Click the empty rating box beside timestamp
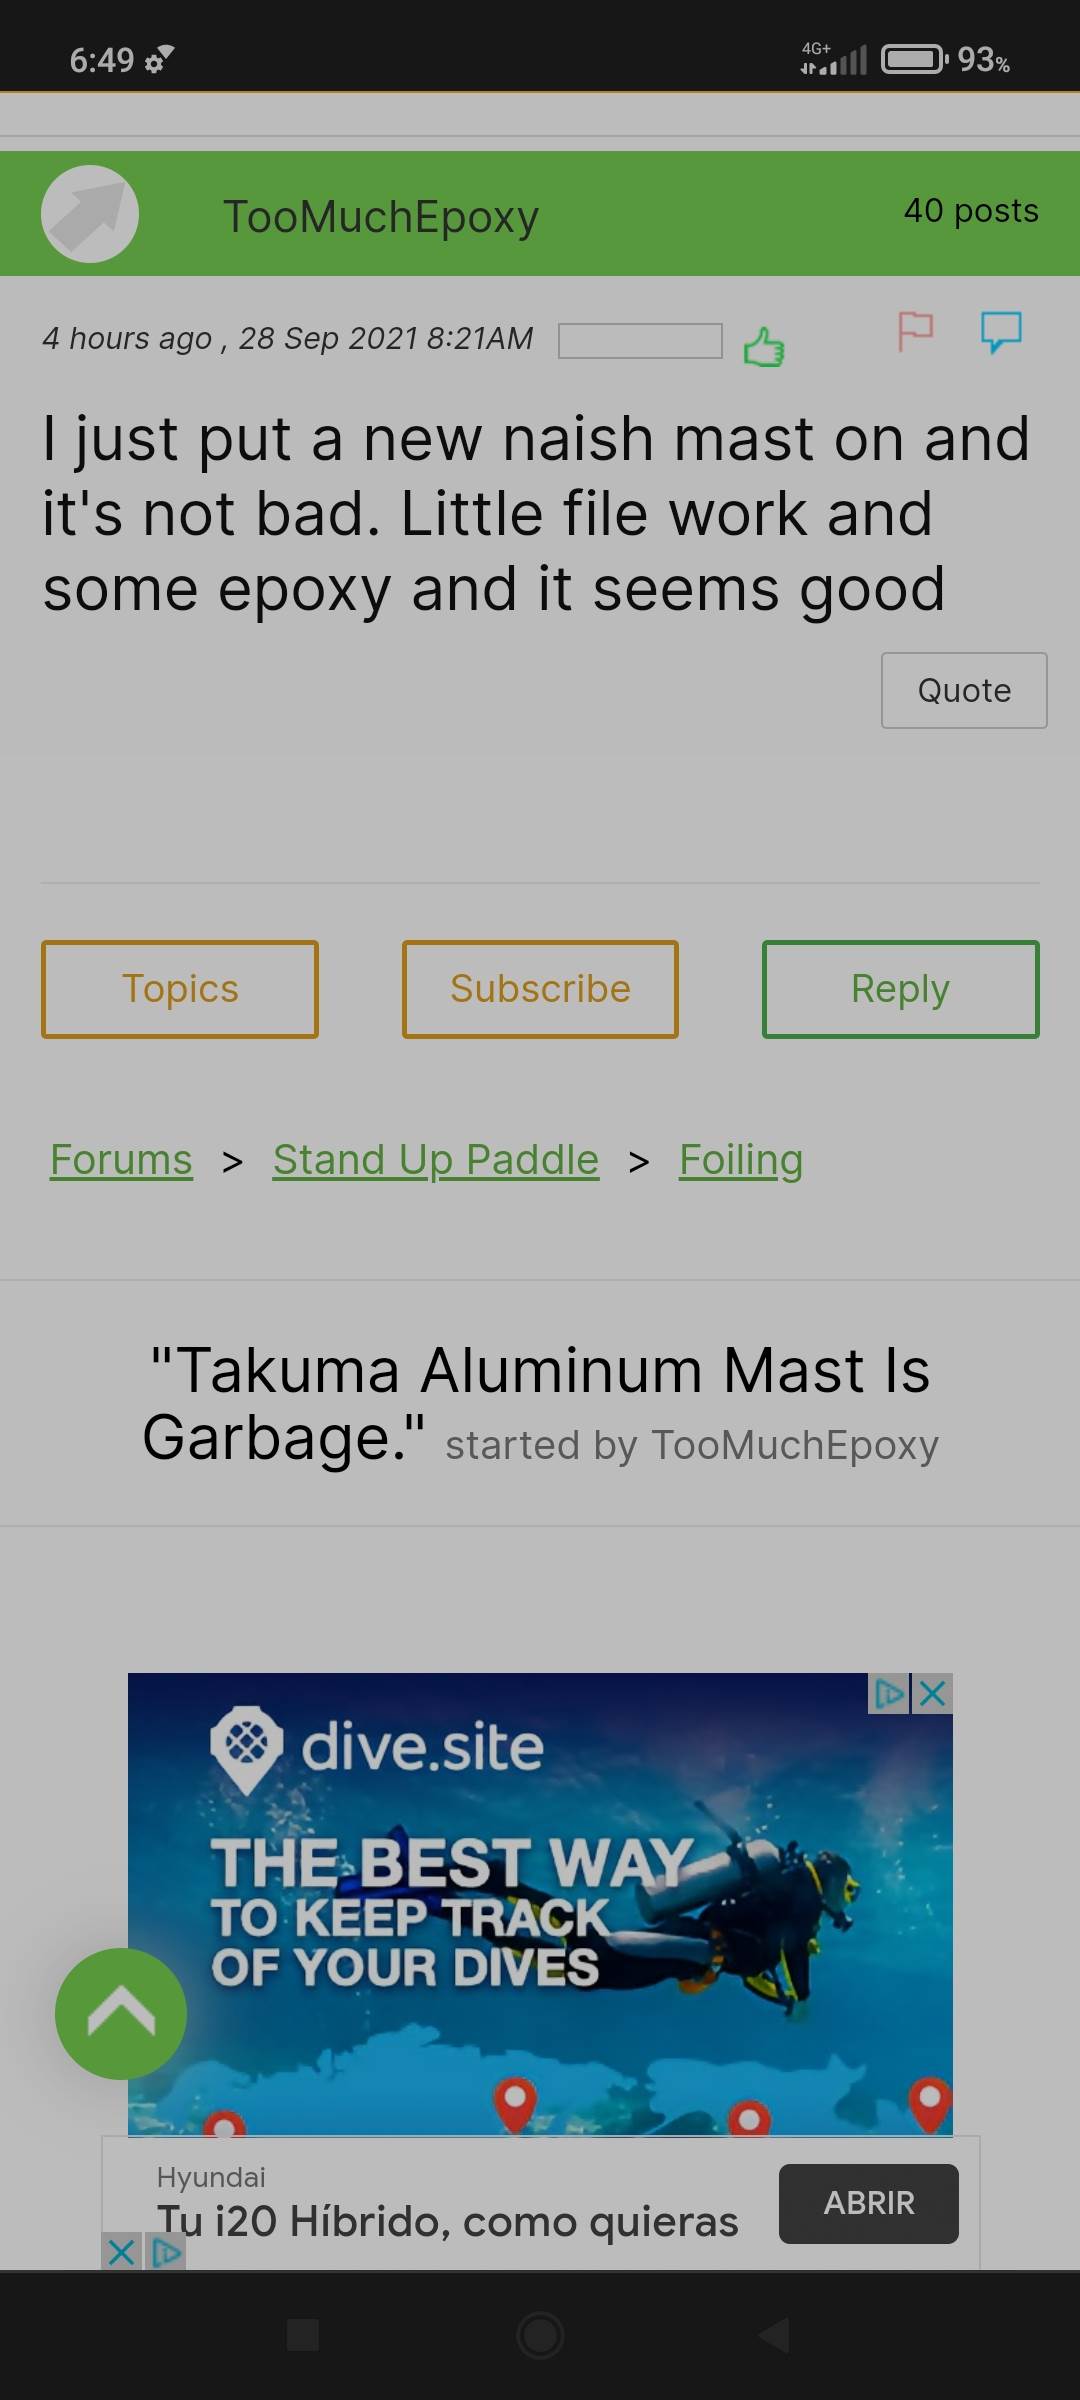Image resolution: width=1080 pixels, height=2400 pixels. (x=640, y=341)
